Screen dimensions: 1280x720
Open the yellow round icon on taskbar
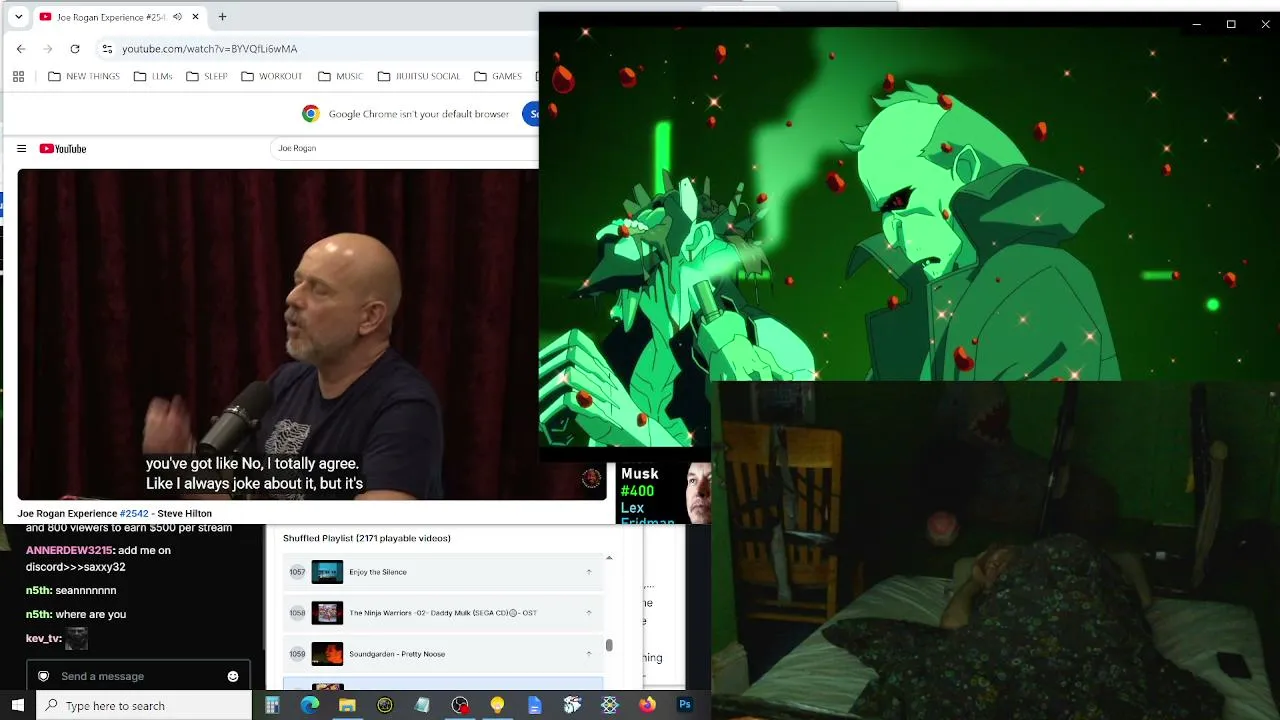click(385, 706)
